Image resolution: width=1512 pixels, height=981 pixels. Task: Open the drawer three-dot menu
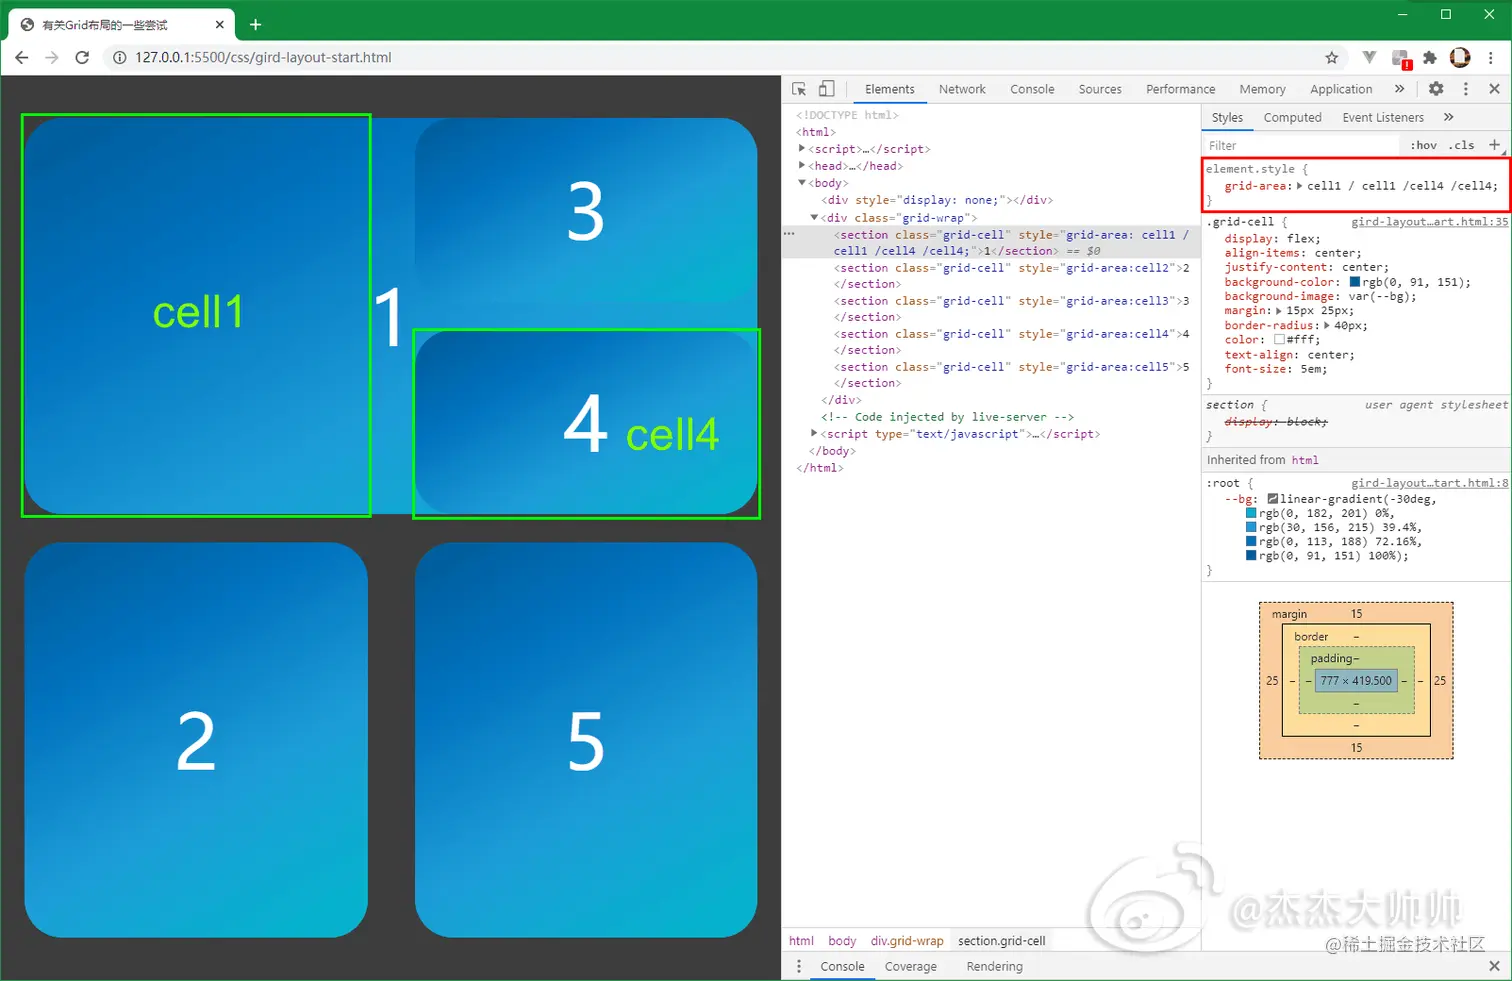[x=798, y=967]
